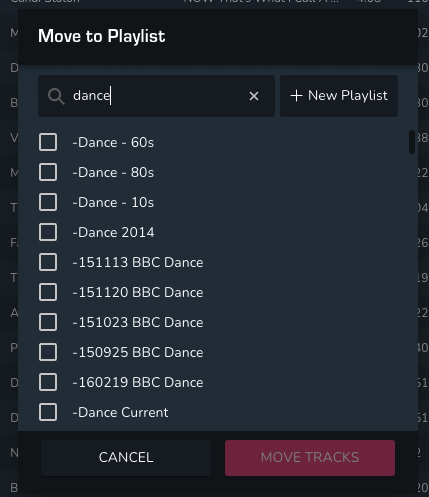Cancel the Move to Playlist dialog
Screen dimensions: 429x497
click(126, 458)
